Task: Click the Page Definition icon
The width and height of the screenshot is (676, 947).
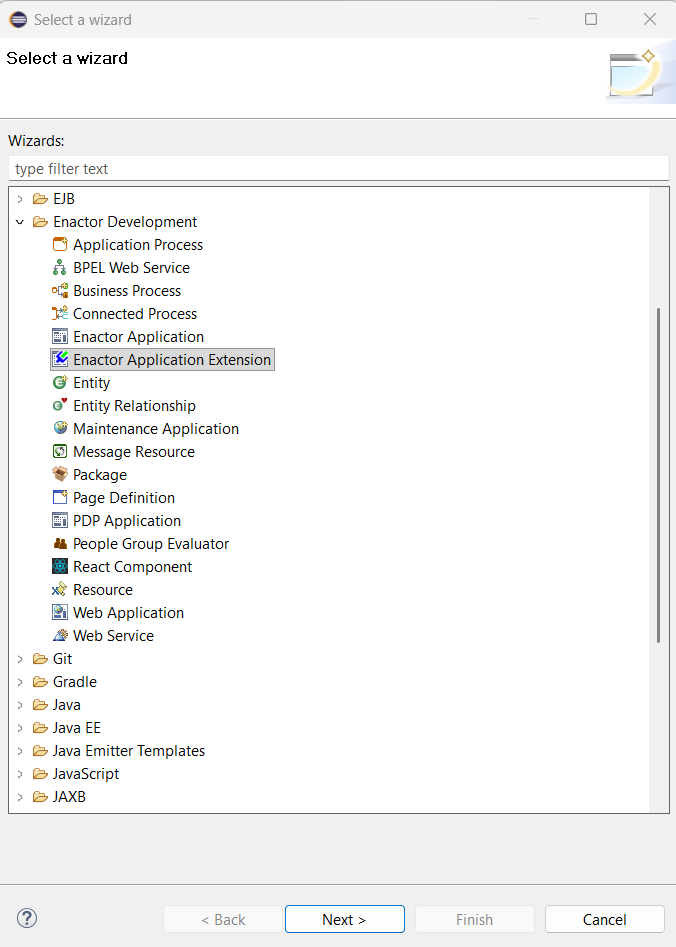Action: [60, 497]
